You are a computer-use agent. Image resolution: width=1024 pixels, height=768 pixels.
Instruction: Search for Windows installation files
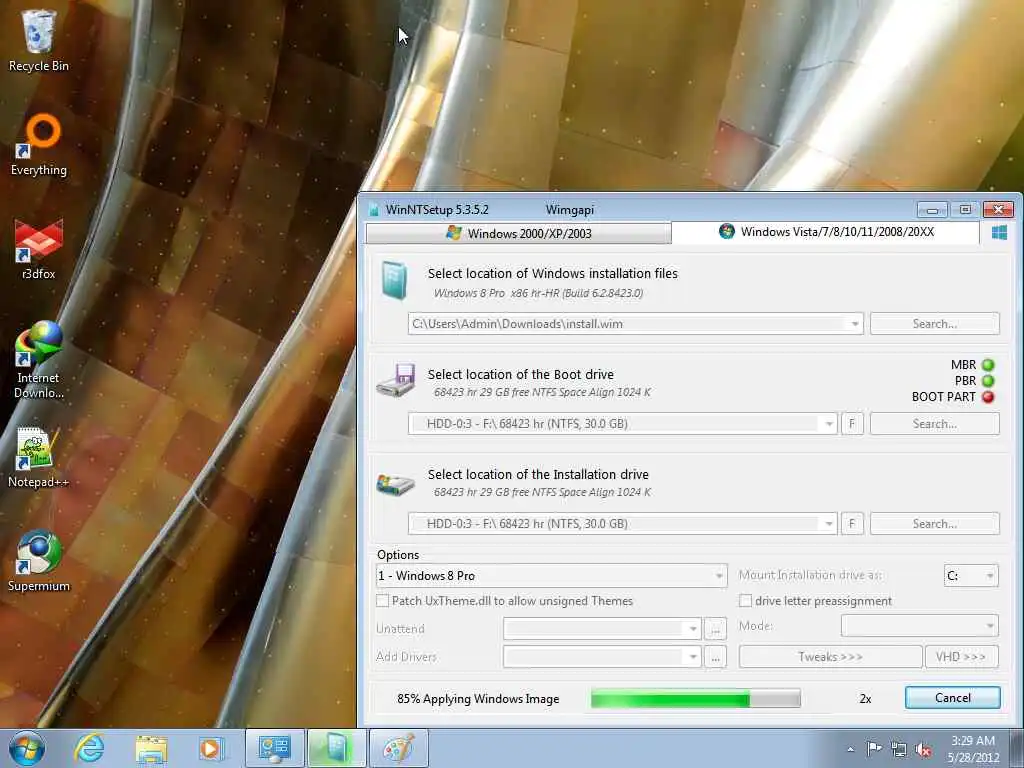pyautogui.click(x=935, y=324)
